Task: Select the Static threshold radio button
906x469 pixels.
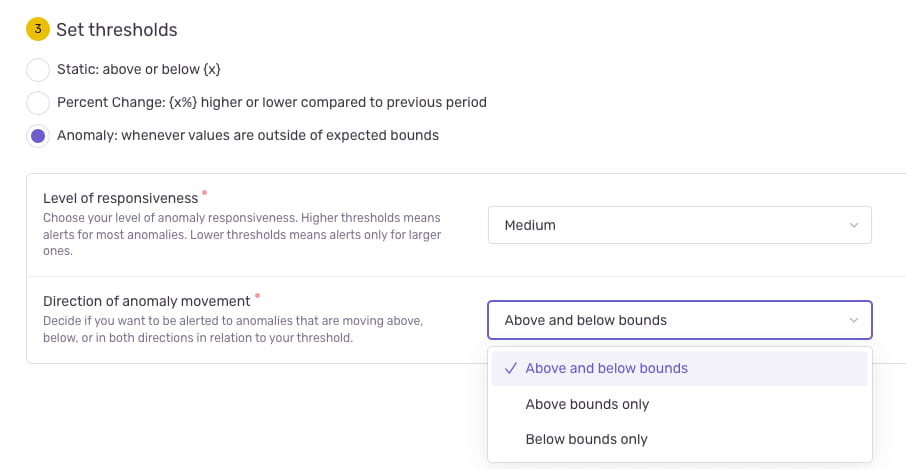Action: pos(38,70)
